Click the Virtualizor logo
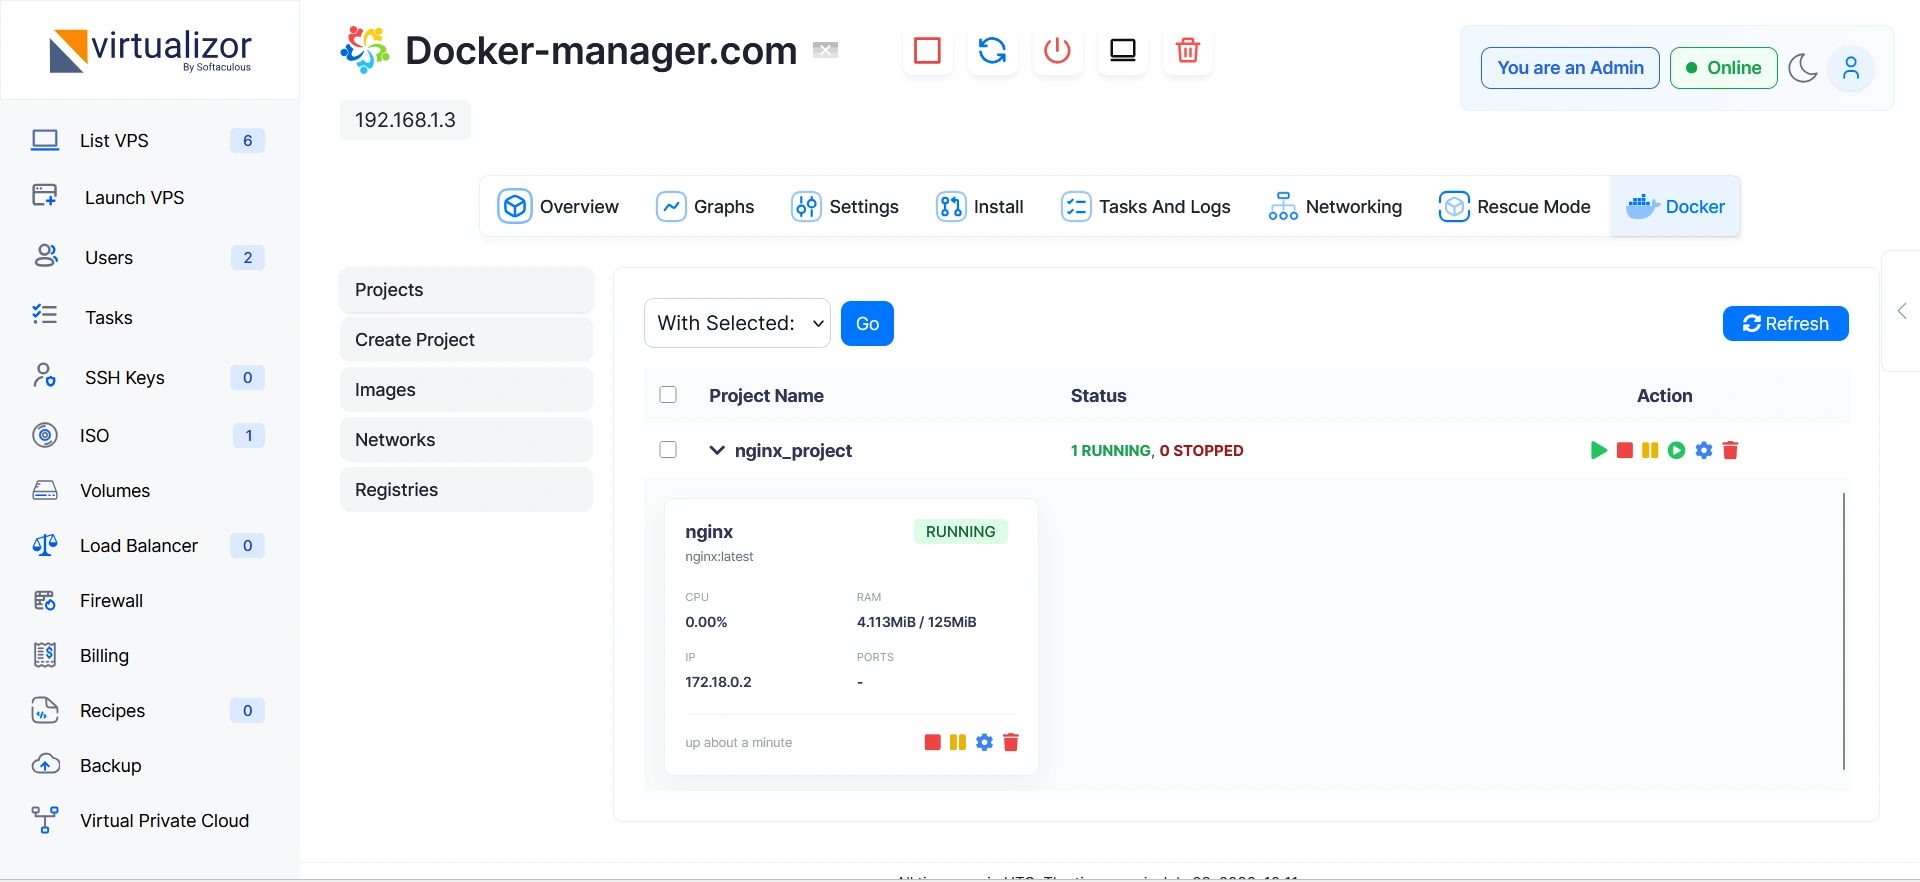The image size is (1920, 882). click(x=151, y=50)
